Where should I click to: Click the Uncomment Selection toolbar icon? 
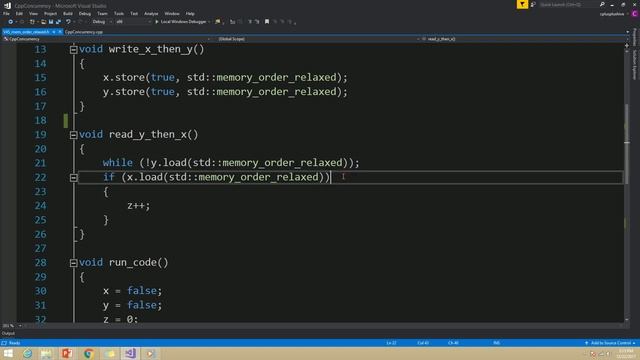click(x=257, y=22)
